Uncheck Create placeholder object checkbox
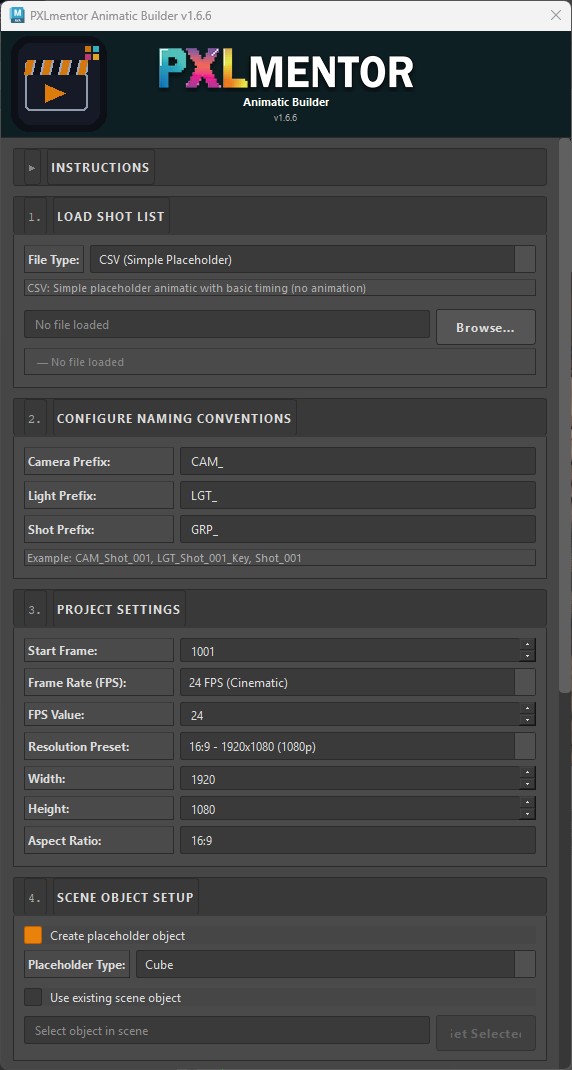Viewport: 572px width, 1070px height. click(x=33, y=935)
